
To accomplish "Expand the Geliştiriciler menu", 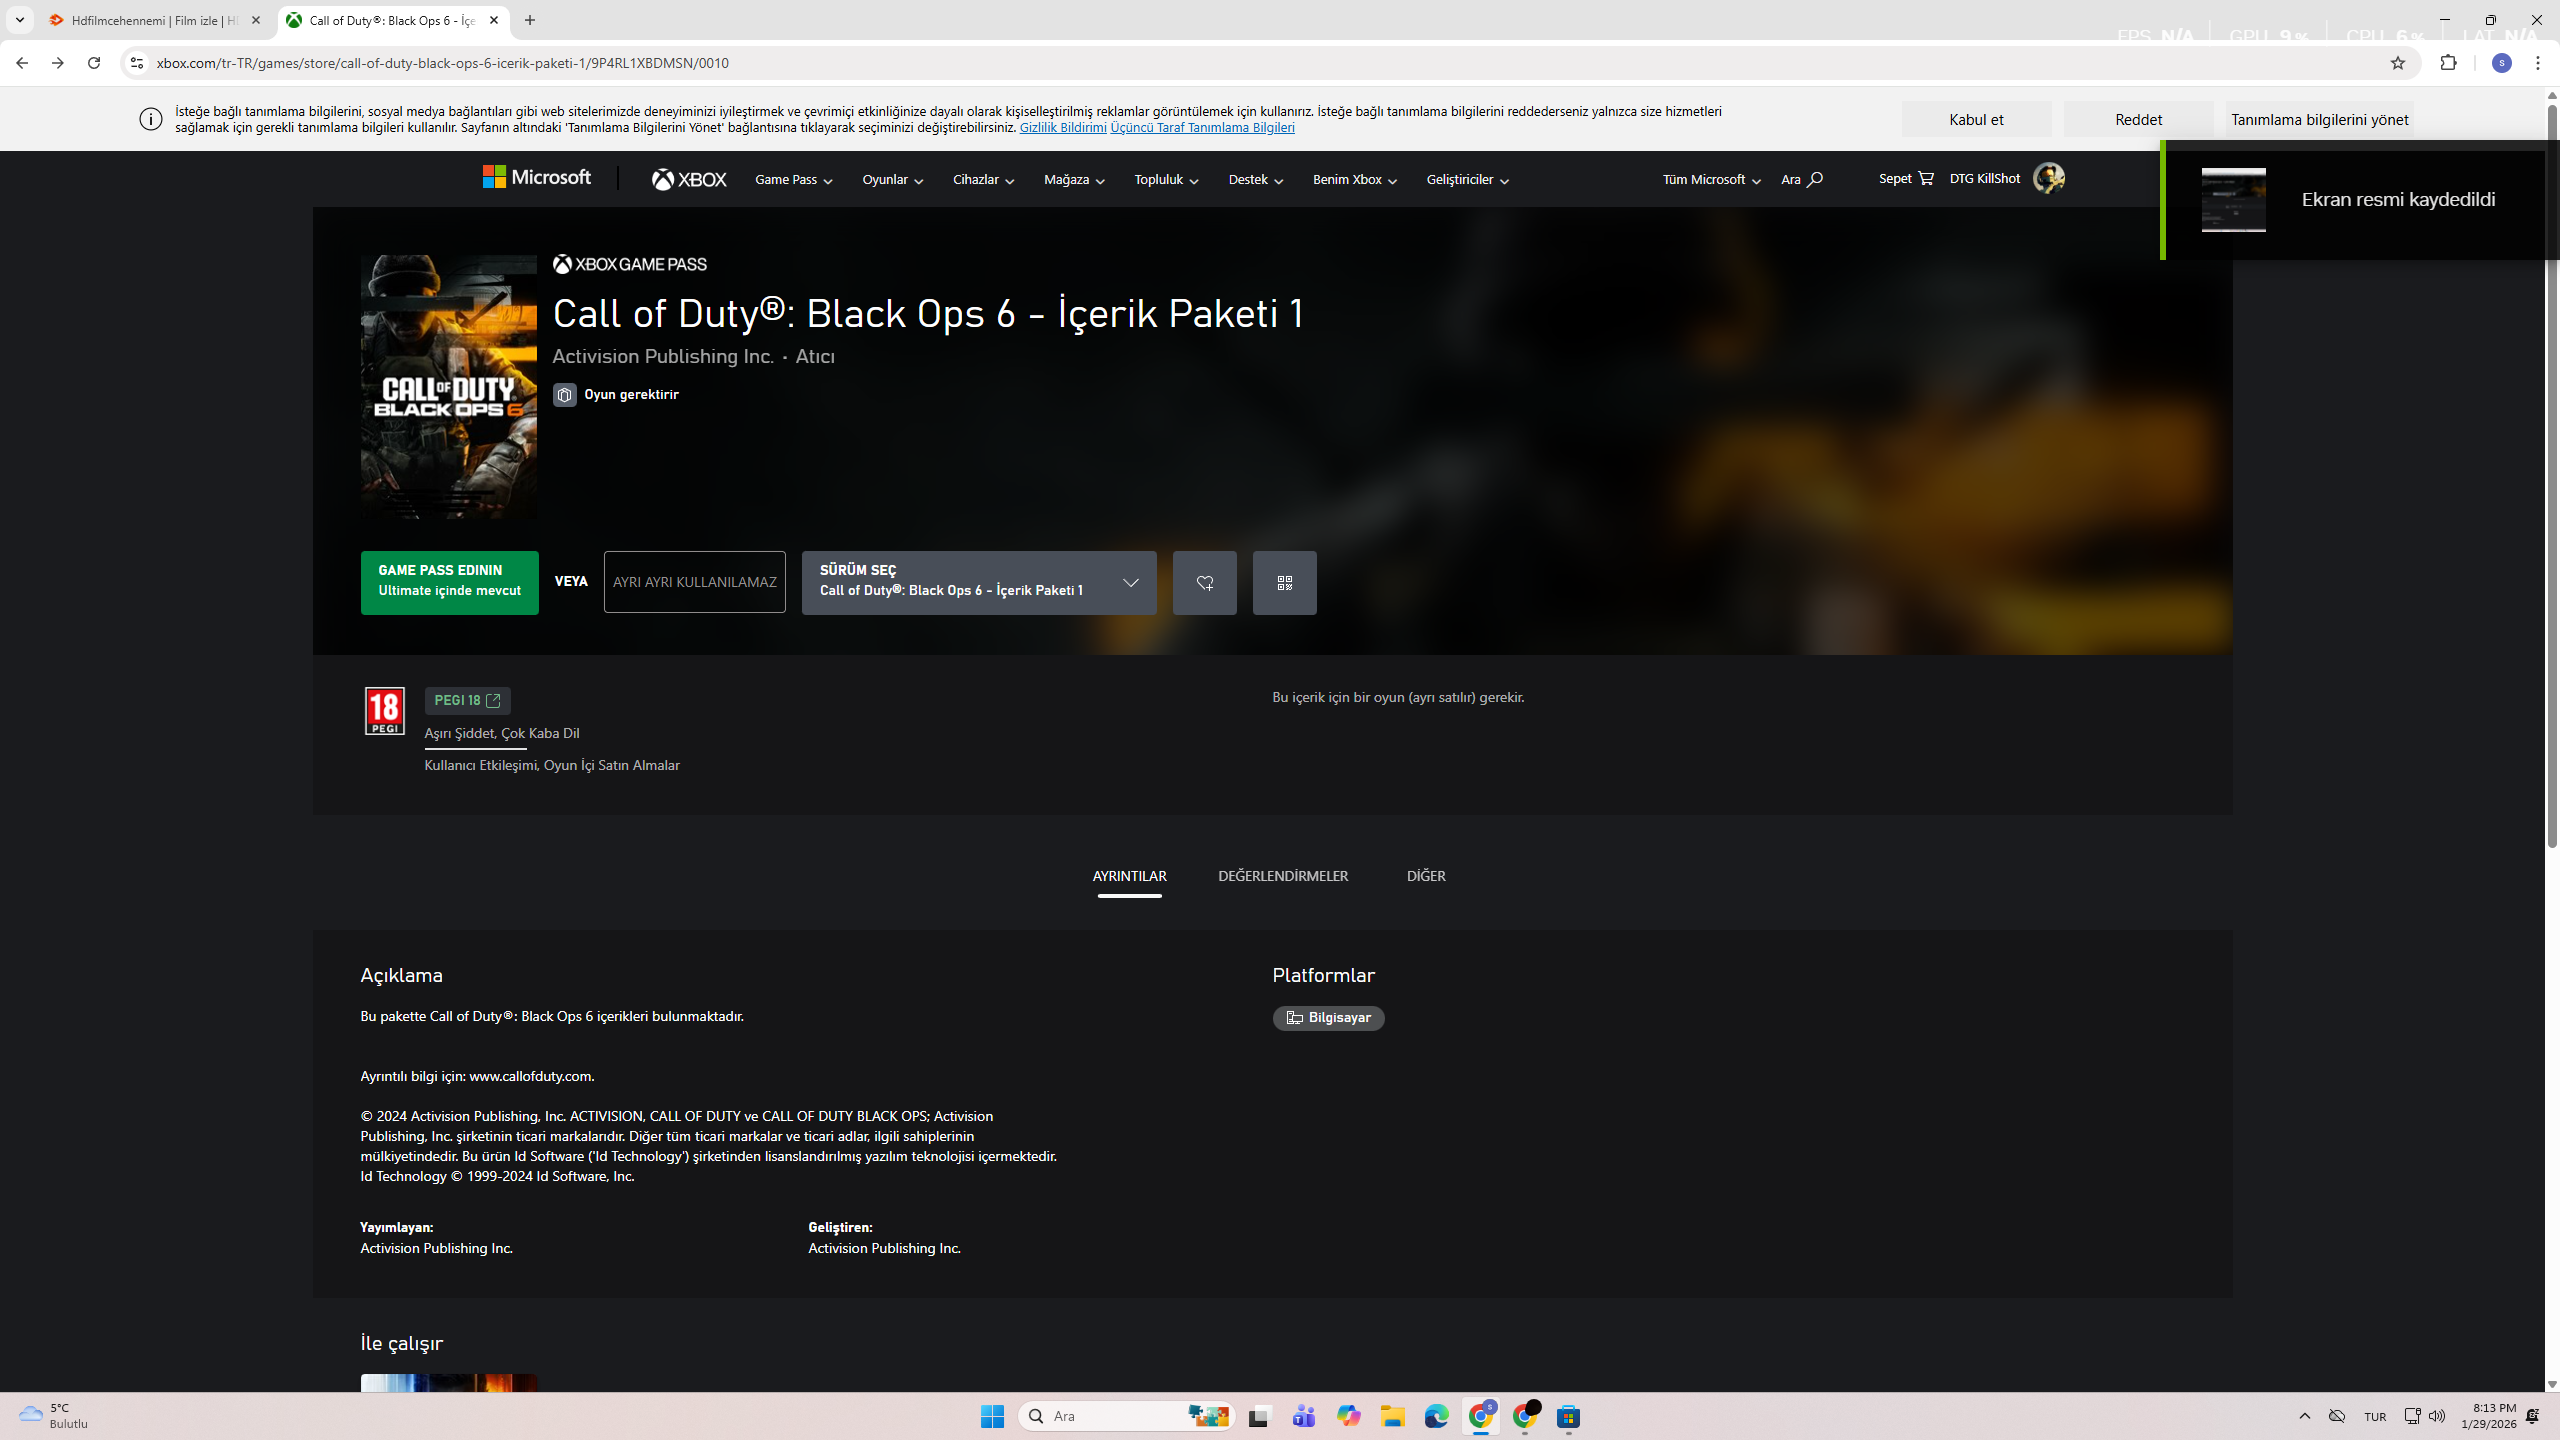I will [1468, 180].
